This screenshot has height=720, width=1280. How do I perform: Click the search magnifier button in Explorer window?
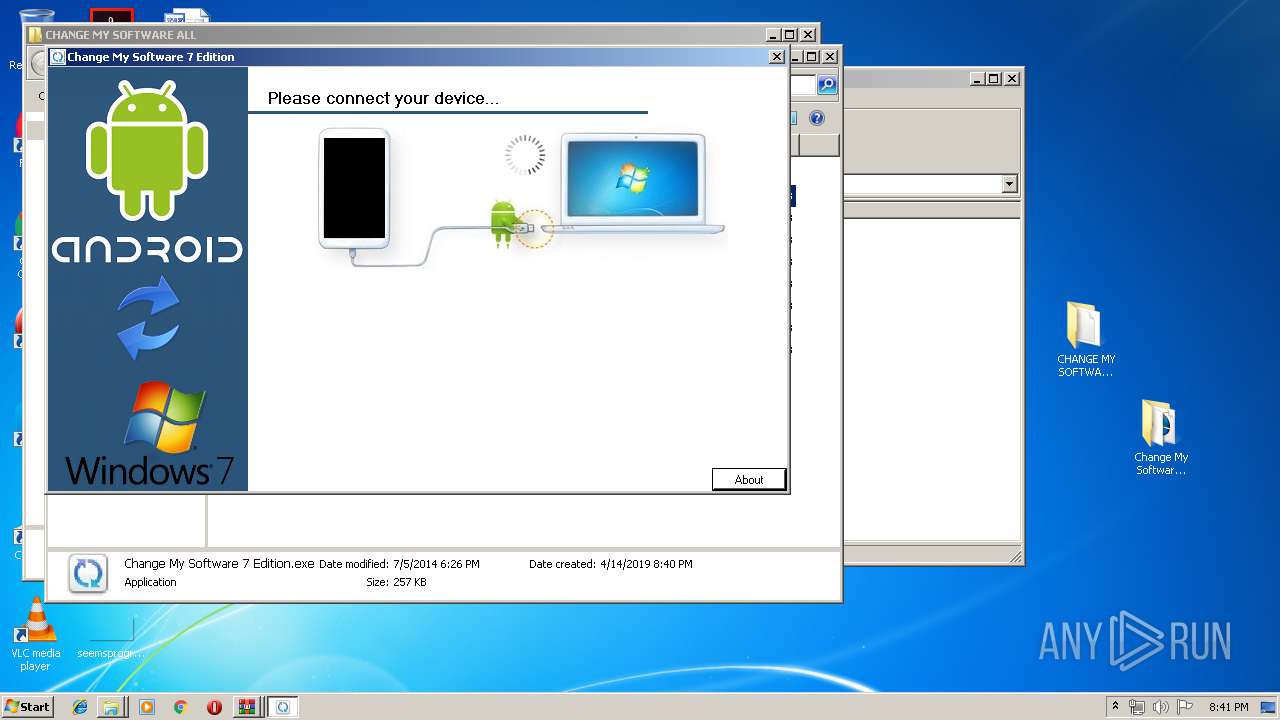(x=827, y=86)
